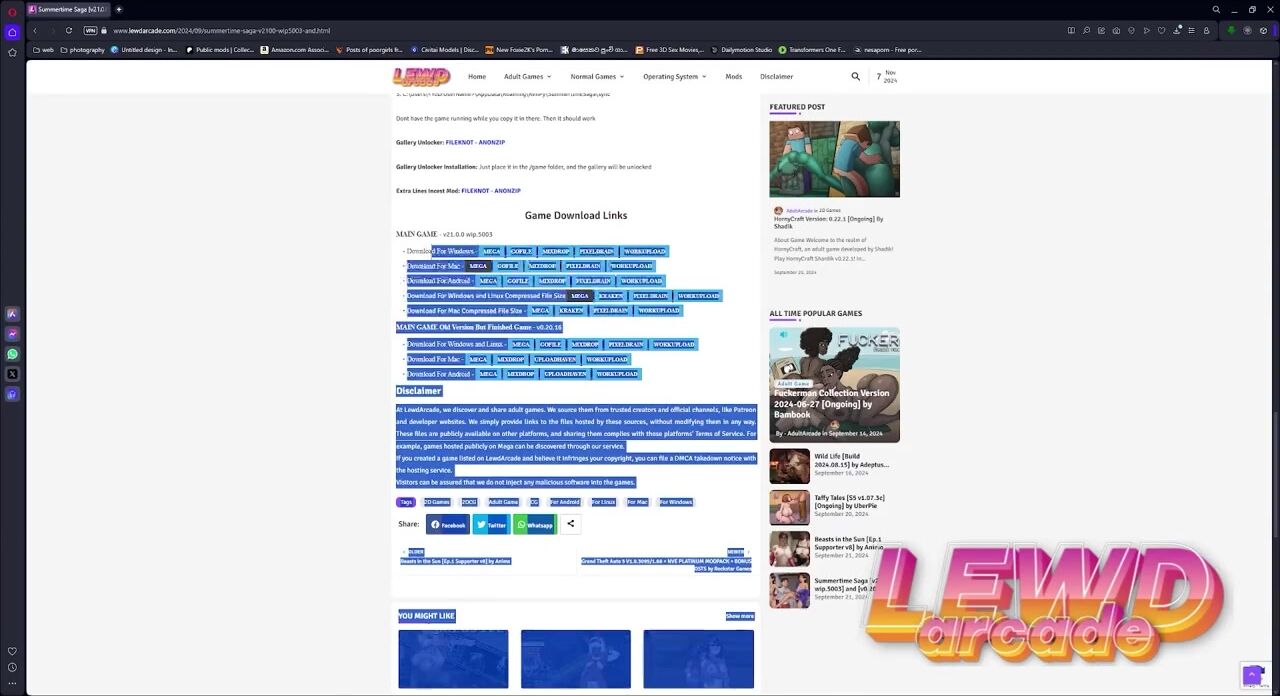Open Messenger in the Opera sidebar
Viewport: 1280px width, 696px height.
(12, 334)
